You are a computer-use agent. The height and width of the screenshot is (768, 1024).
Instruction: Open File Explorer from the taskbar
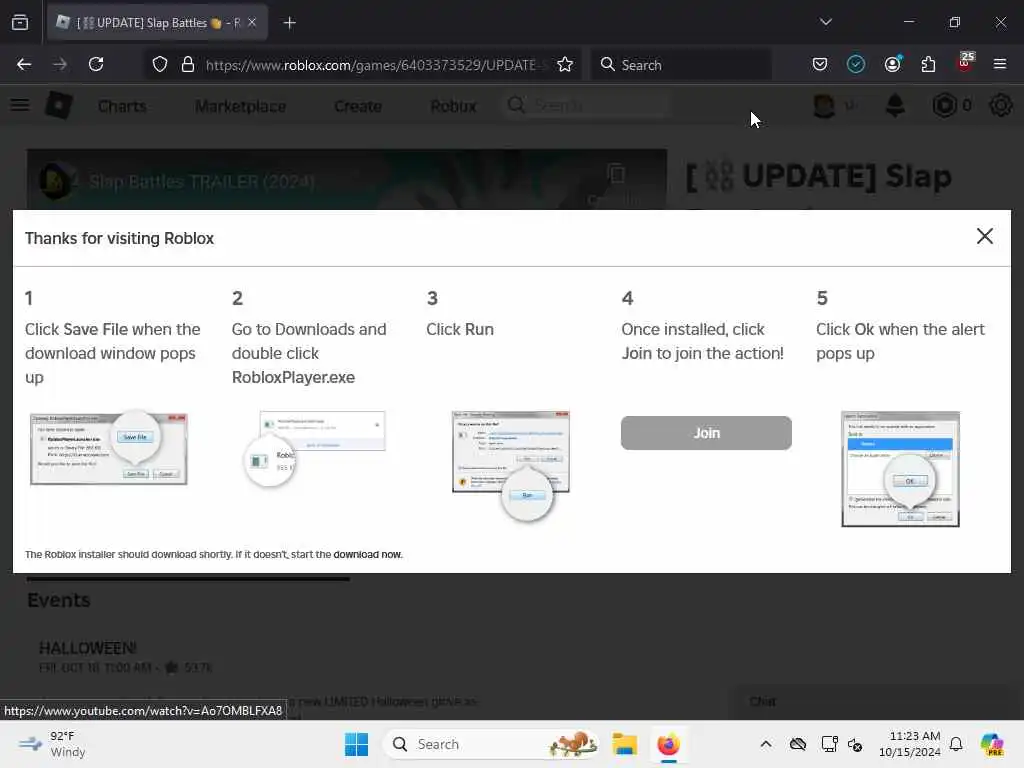pos(624,744)
